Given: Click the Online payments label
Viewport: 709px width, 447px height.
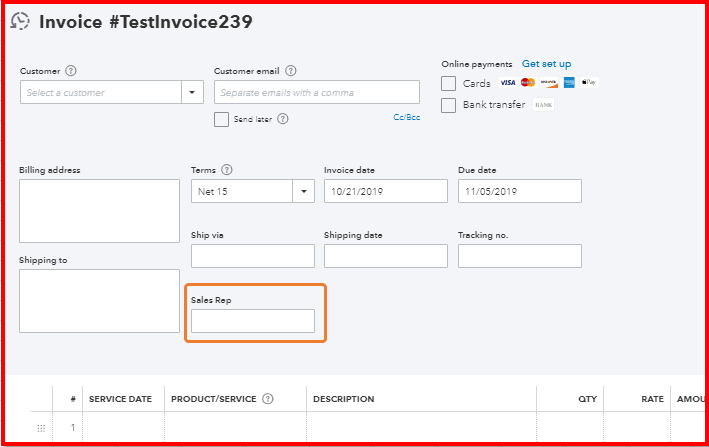Looking at the screenshot, I should [x=477, y=64].
